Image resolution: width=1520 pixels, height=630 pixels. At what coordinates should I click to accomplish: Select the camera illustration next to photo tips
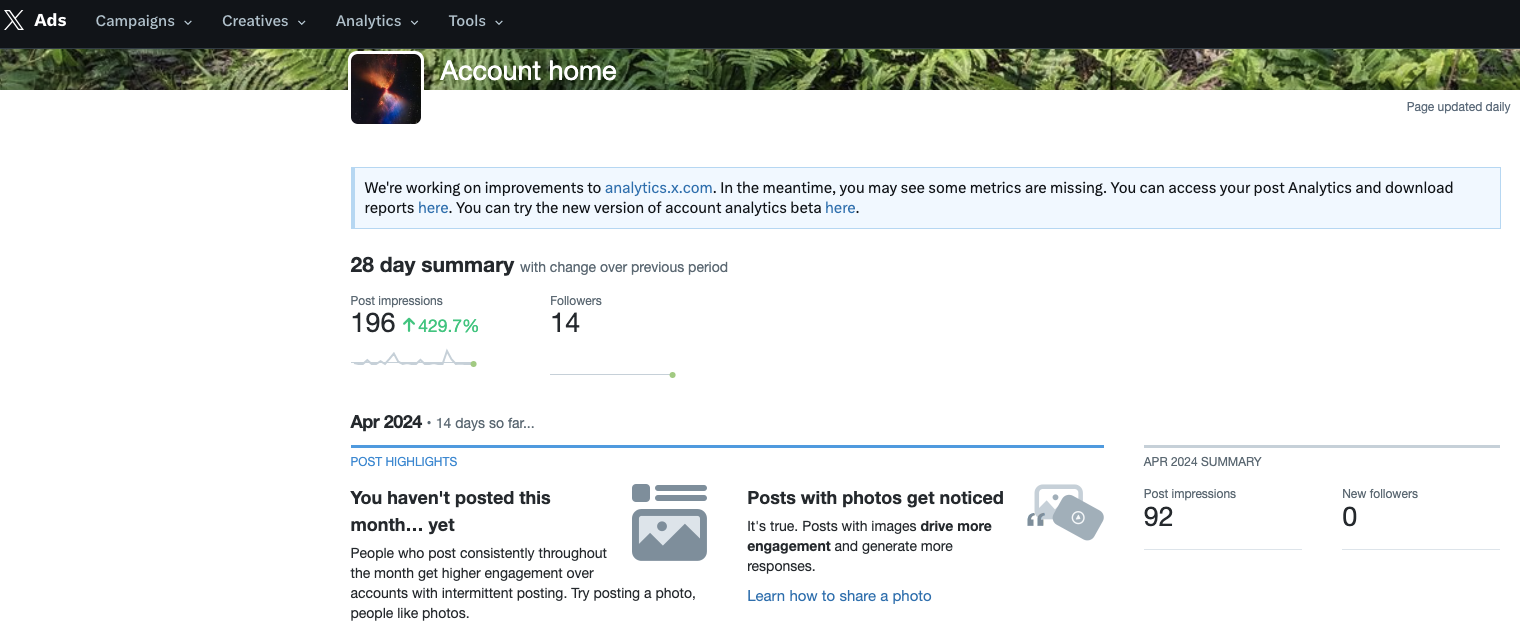(x=1063, y=510)
